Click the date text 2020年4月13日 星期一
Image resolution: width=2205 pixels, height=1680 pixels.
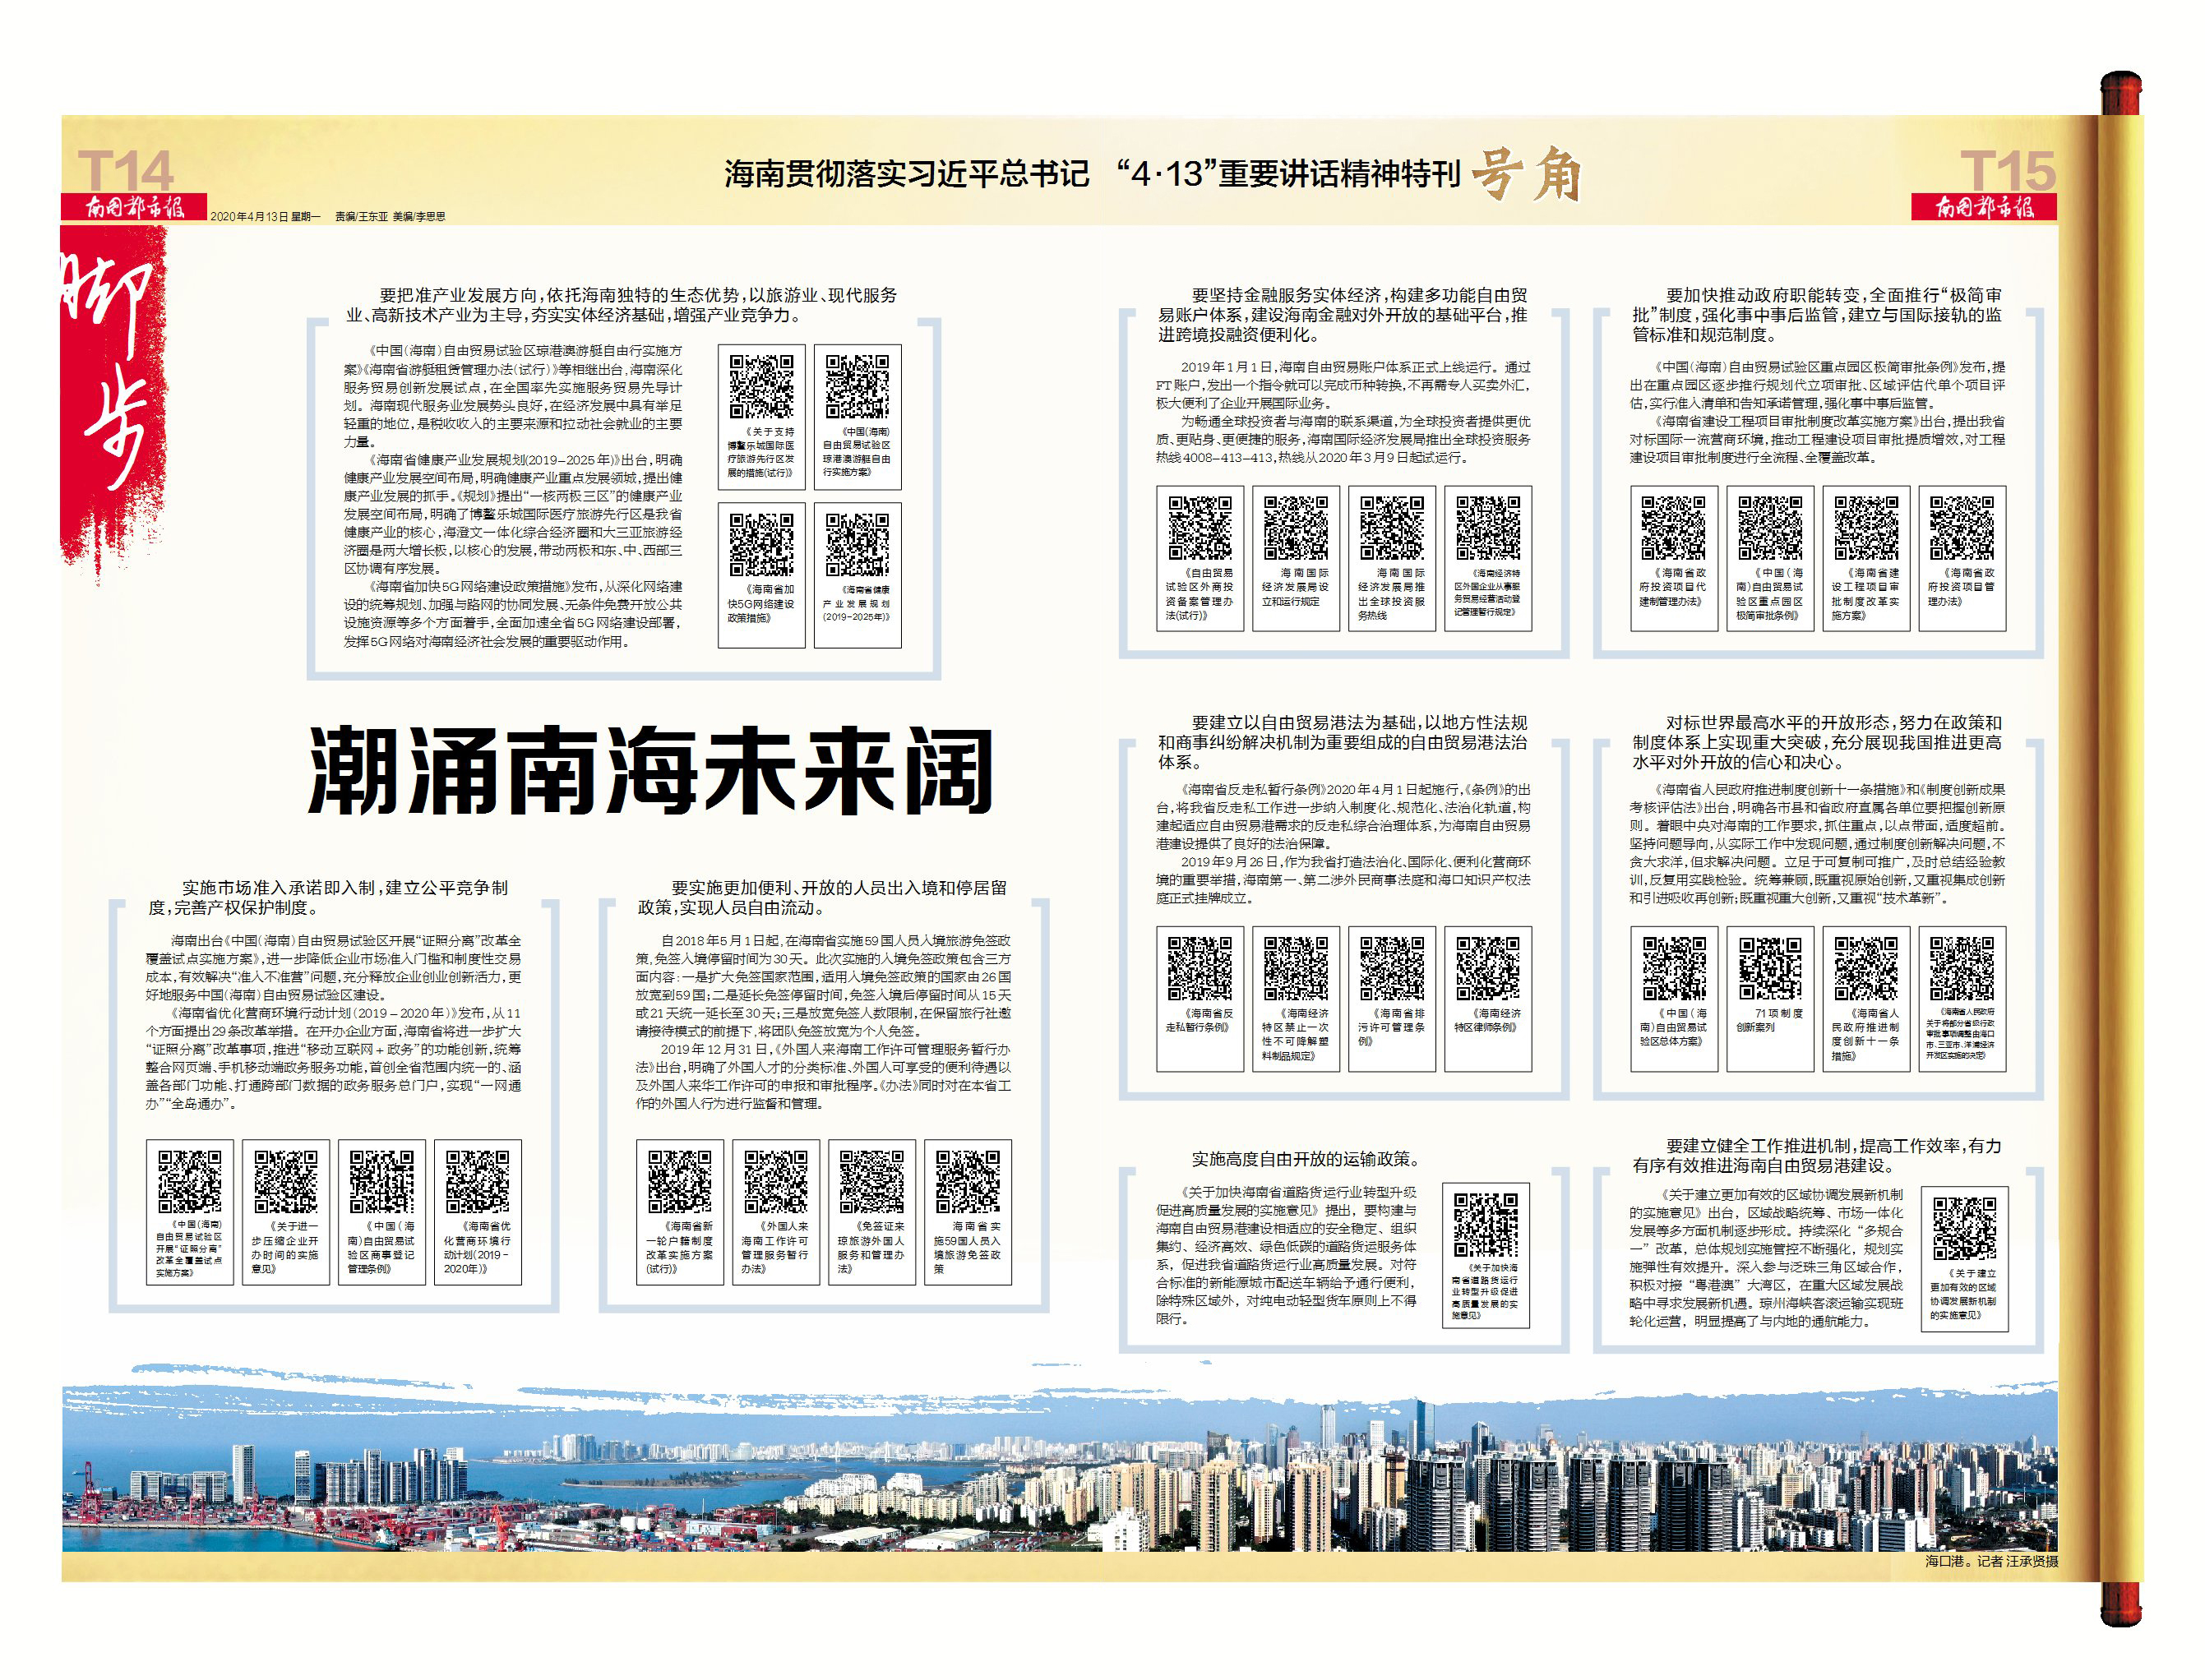pyautogui.click(x=265, y=216)
